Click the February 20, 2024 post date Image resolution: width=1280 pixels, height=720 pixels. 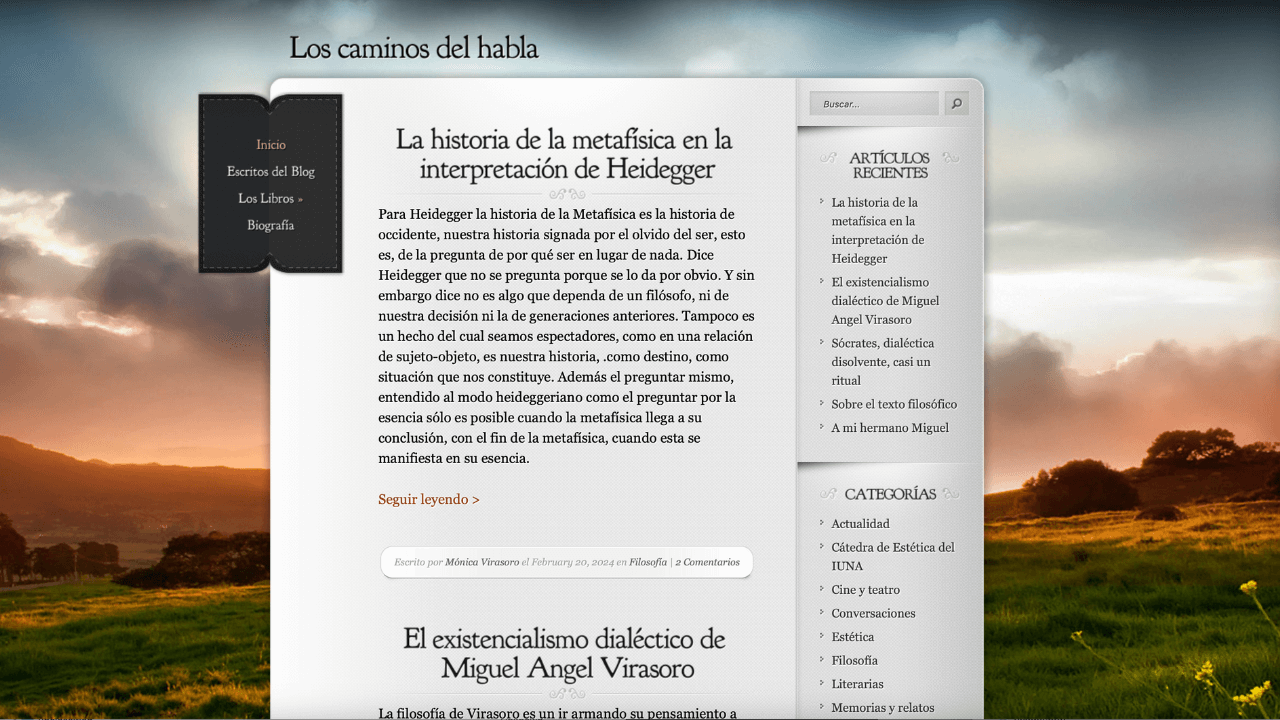click(572, 562)
